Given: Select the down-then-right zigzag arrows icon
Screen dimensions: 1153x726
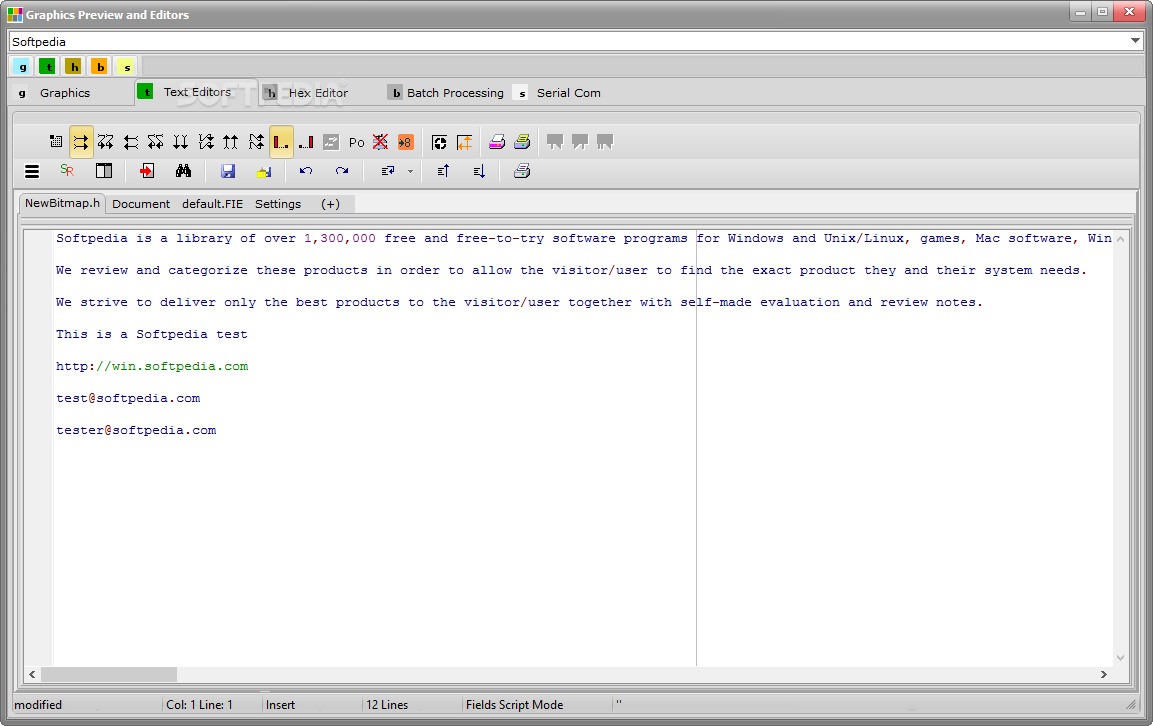Looking at the screenshot, I should click(206, 142).
